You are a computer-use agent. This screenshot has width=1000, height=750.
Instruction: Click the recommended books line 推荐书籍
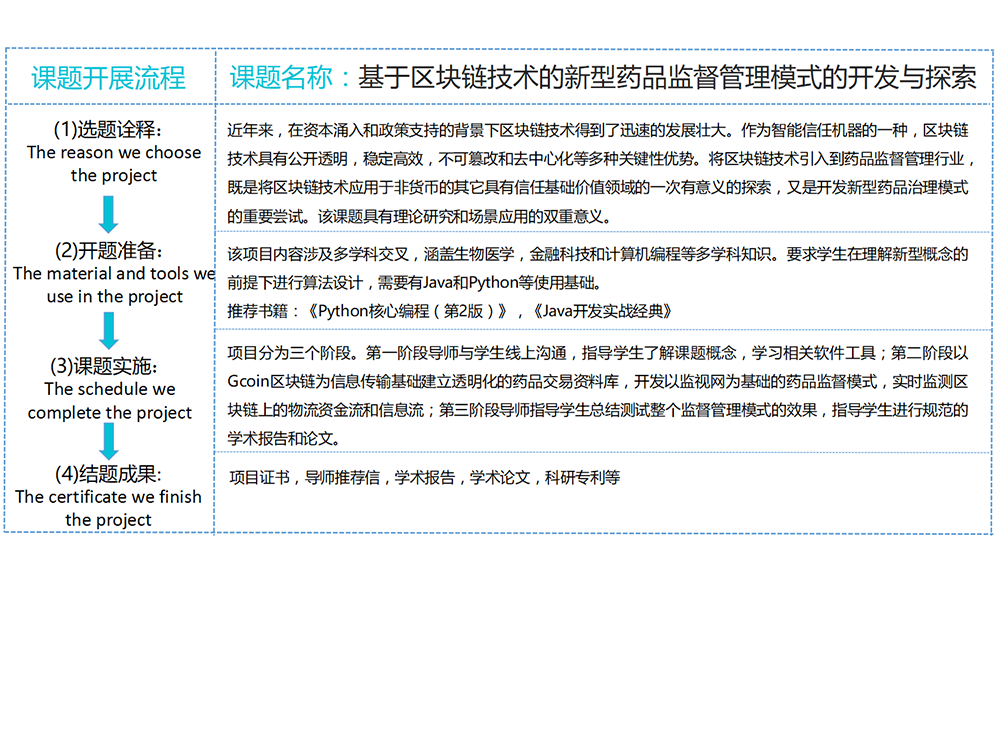pyautogui.click(x=449, y=311)
